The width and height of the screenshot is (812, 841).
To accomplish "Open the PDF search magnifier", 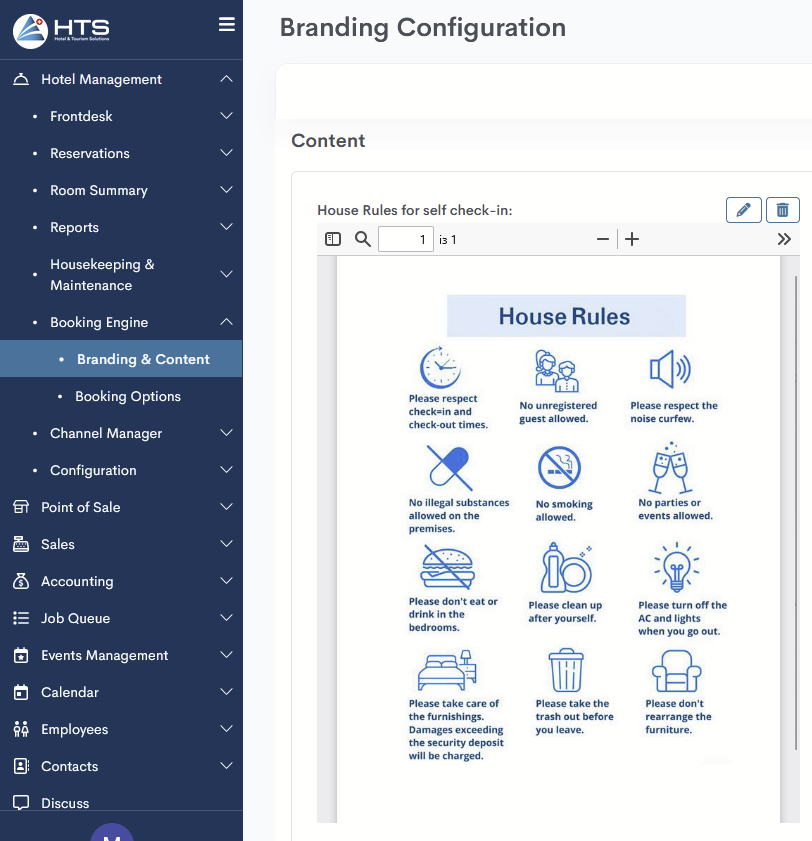I will coord(363,239).
